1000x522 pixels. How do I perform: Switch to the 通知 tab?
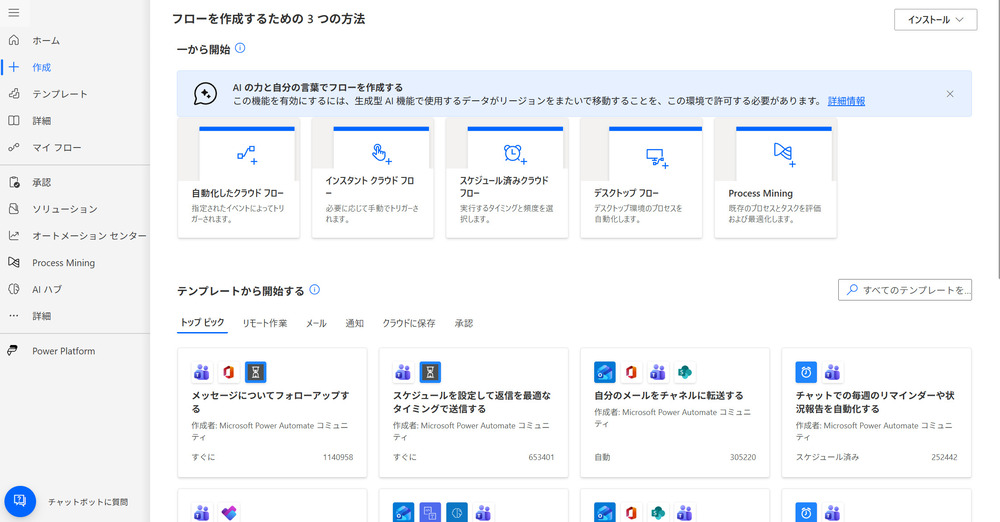tap(355, 324)
